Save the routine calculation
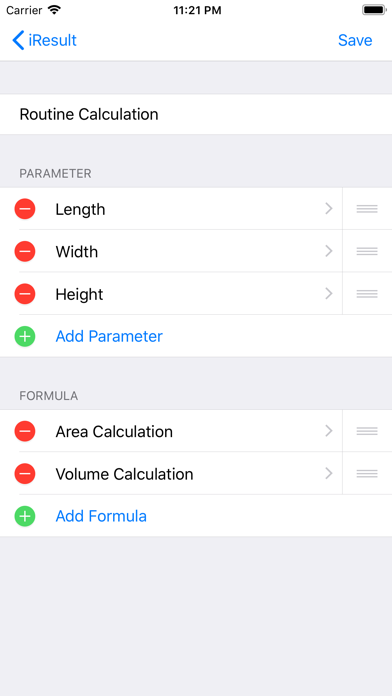 coord(355,40)
